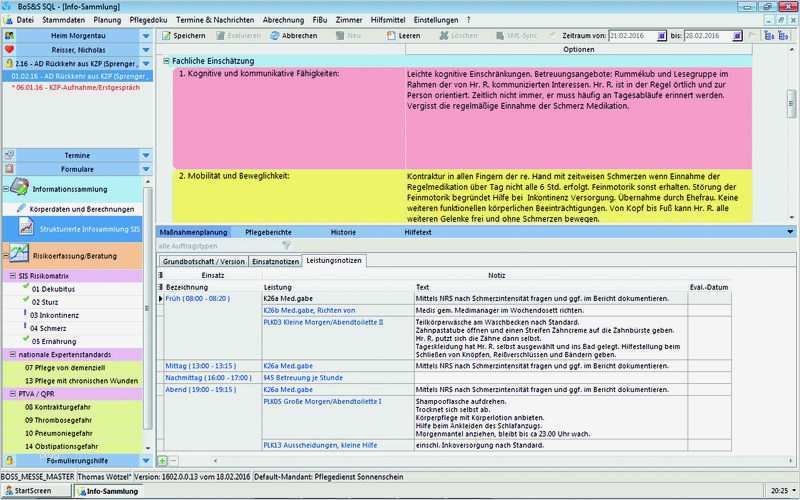Click the greyed Löschen toolbar icon
Screen dimensions: 800x500
coord(444,36)
